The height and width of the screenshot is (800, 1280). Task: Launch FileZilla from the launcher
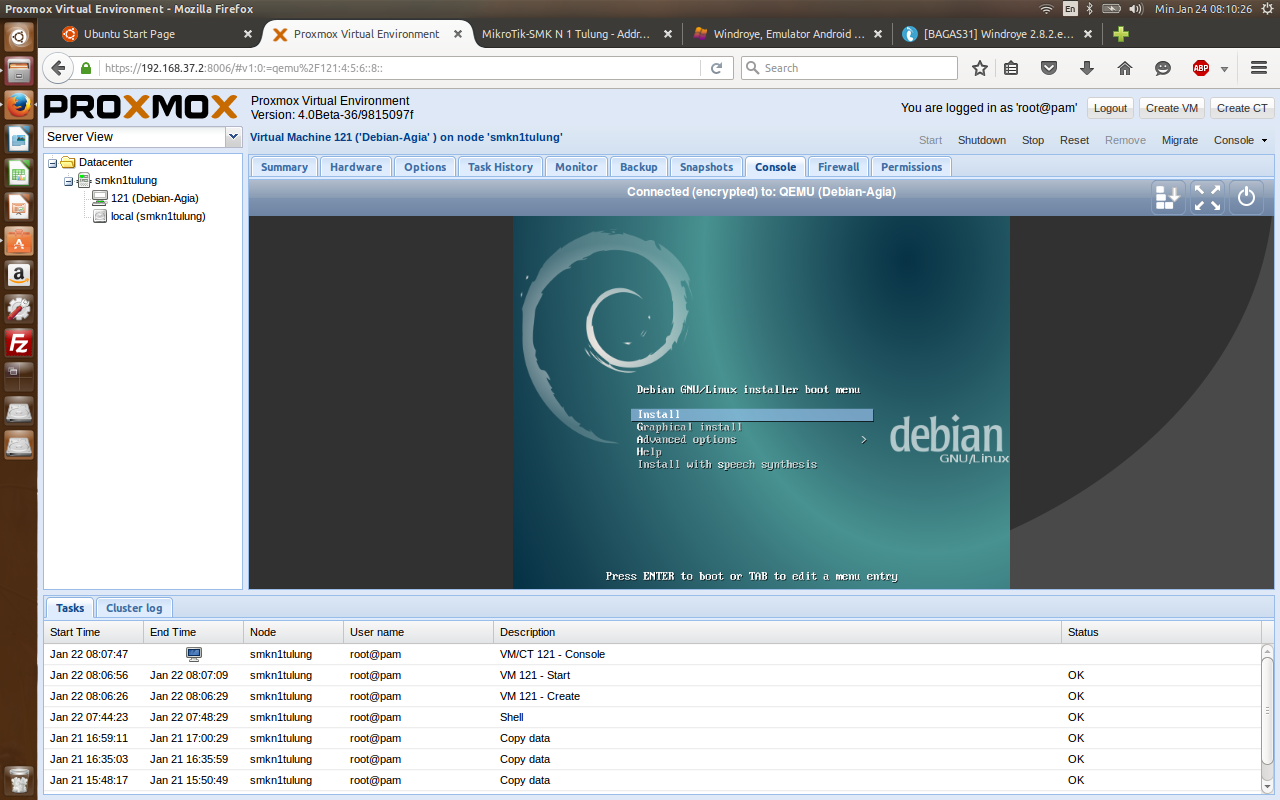tap(19, 343)
